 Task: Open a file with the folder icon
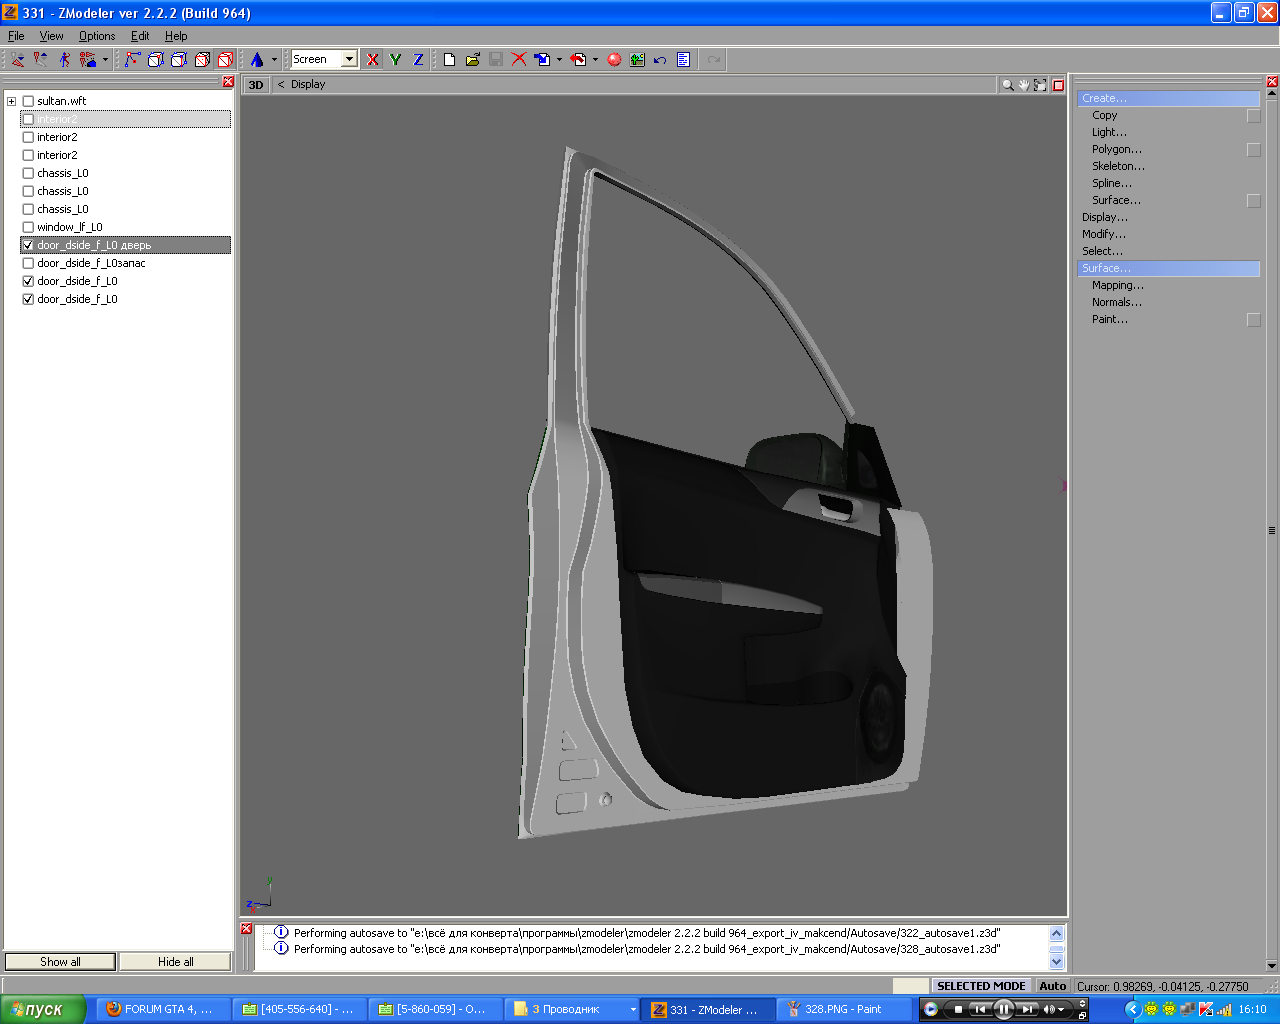tap(473, 60)
